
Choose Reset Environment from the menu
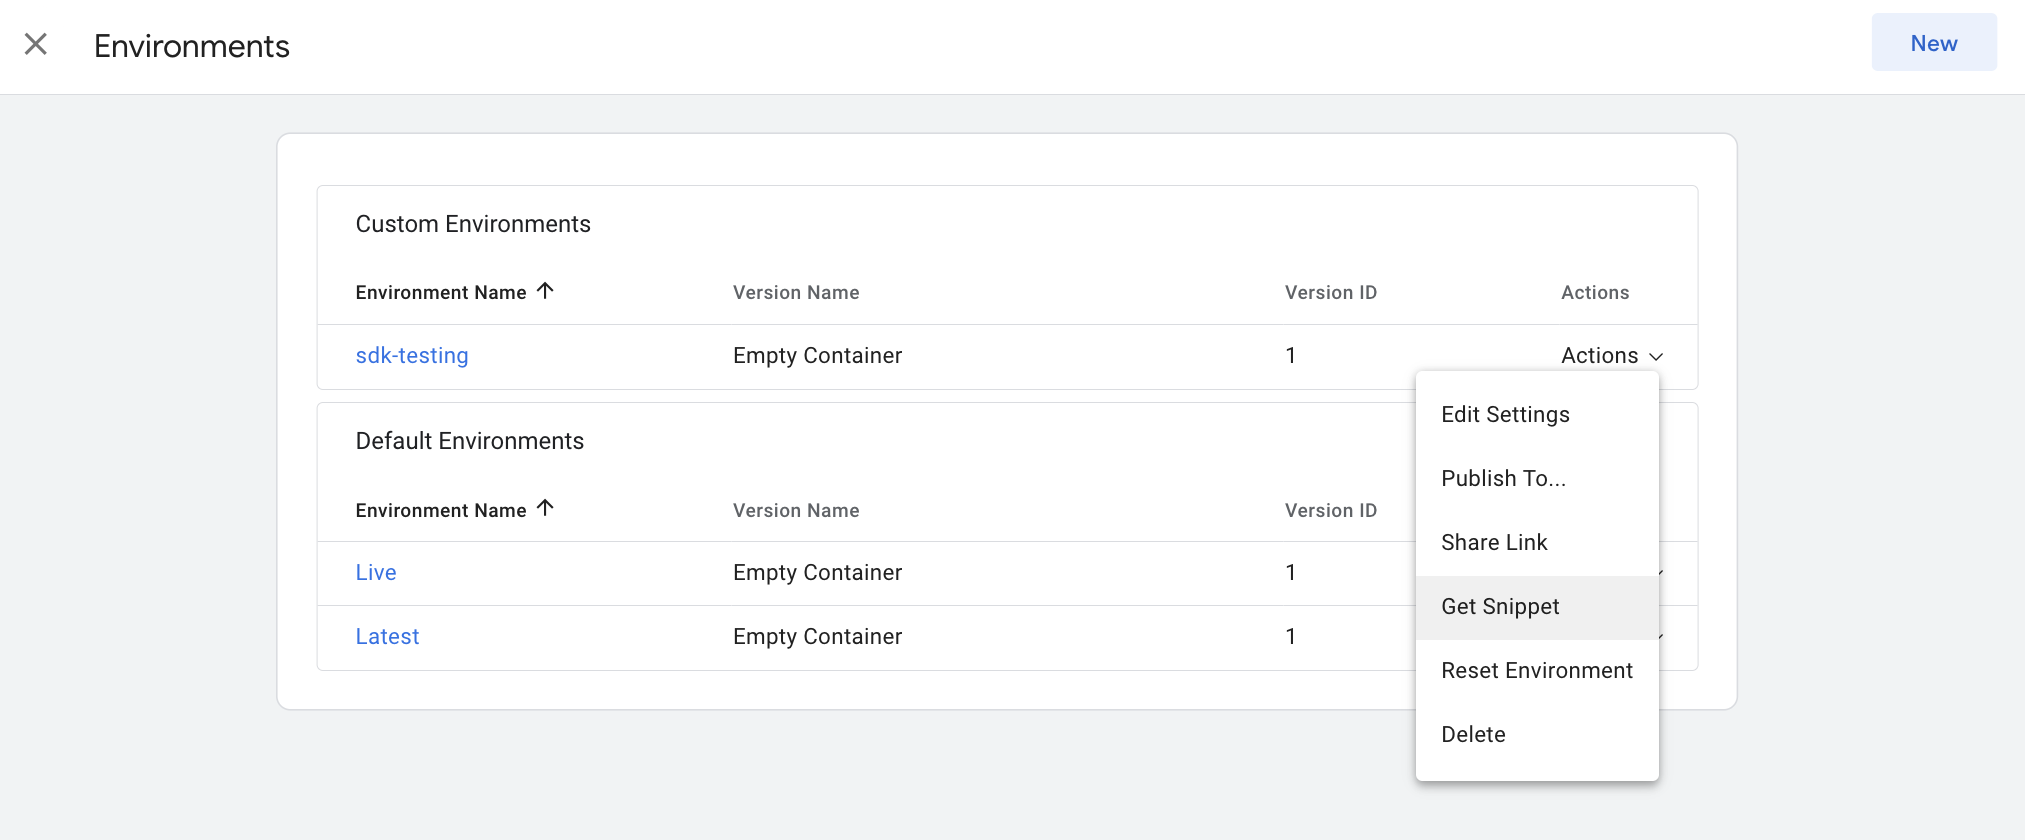tap(1537, 671)
